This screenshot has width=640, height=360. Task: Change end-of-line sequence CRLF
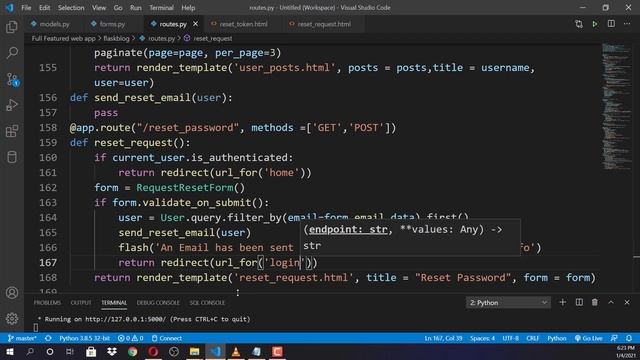pyautogui.click(x=533, y=338)
